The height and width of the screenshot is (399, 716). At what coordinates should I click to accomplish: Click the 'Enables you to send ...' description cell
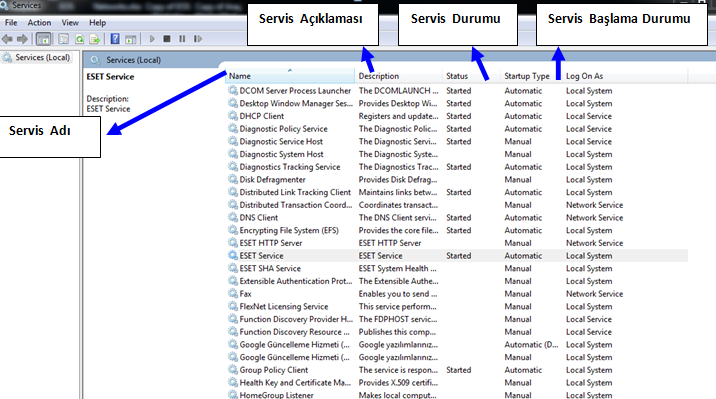(398, 294)
